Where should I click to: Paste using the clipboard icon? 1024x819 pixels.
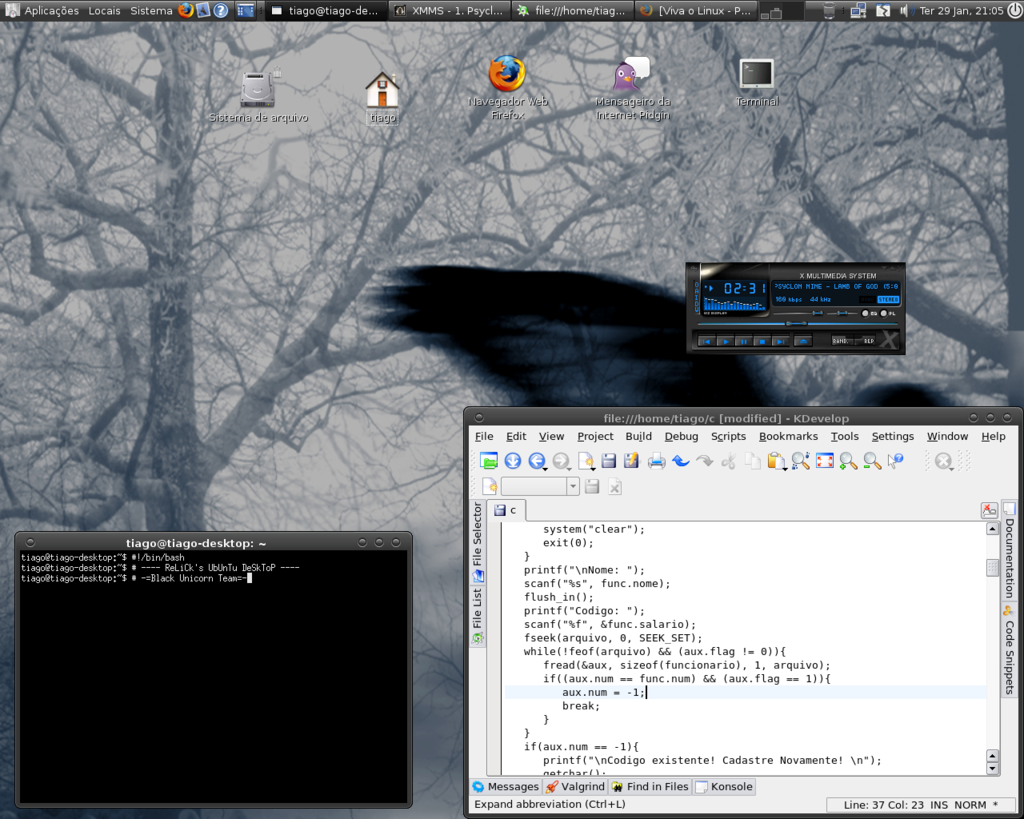775,461
